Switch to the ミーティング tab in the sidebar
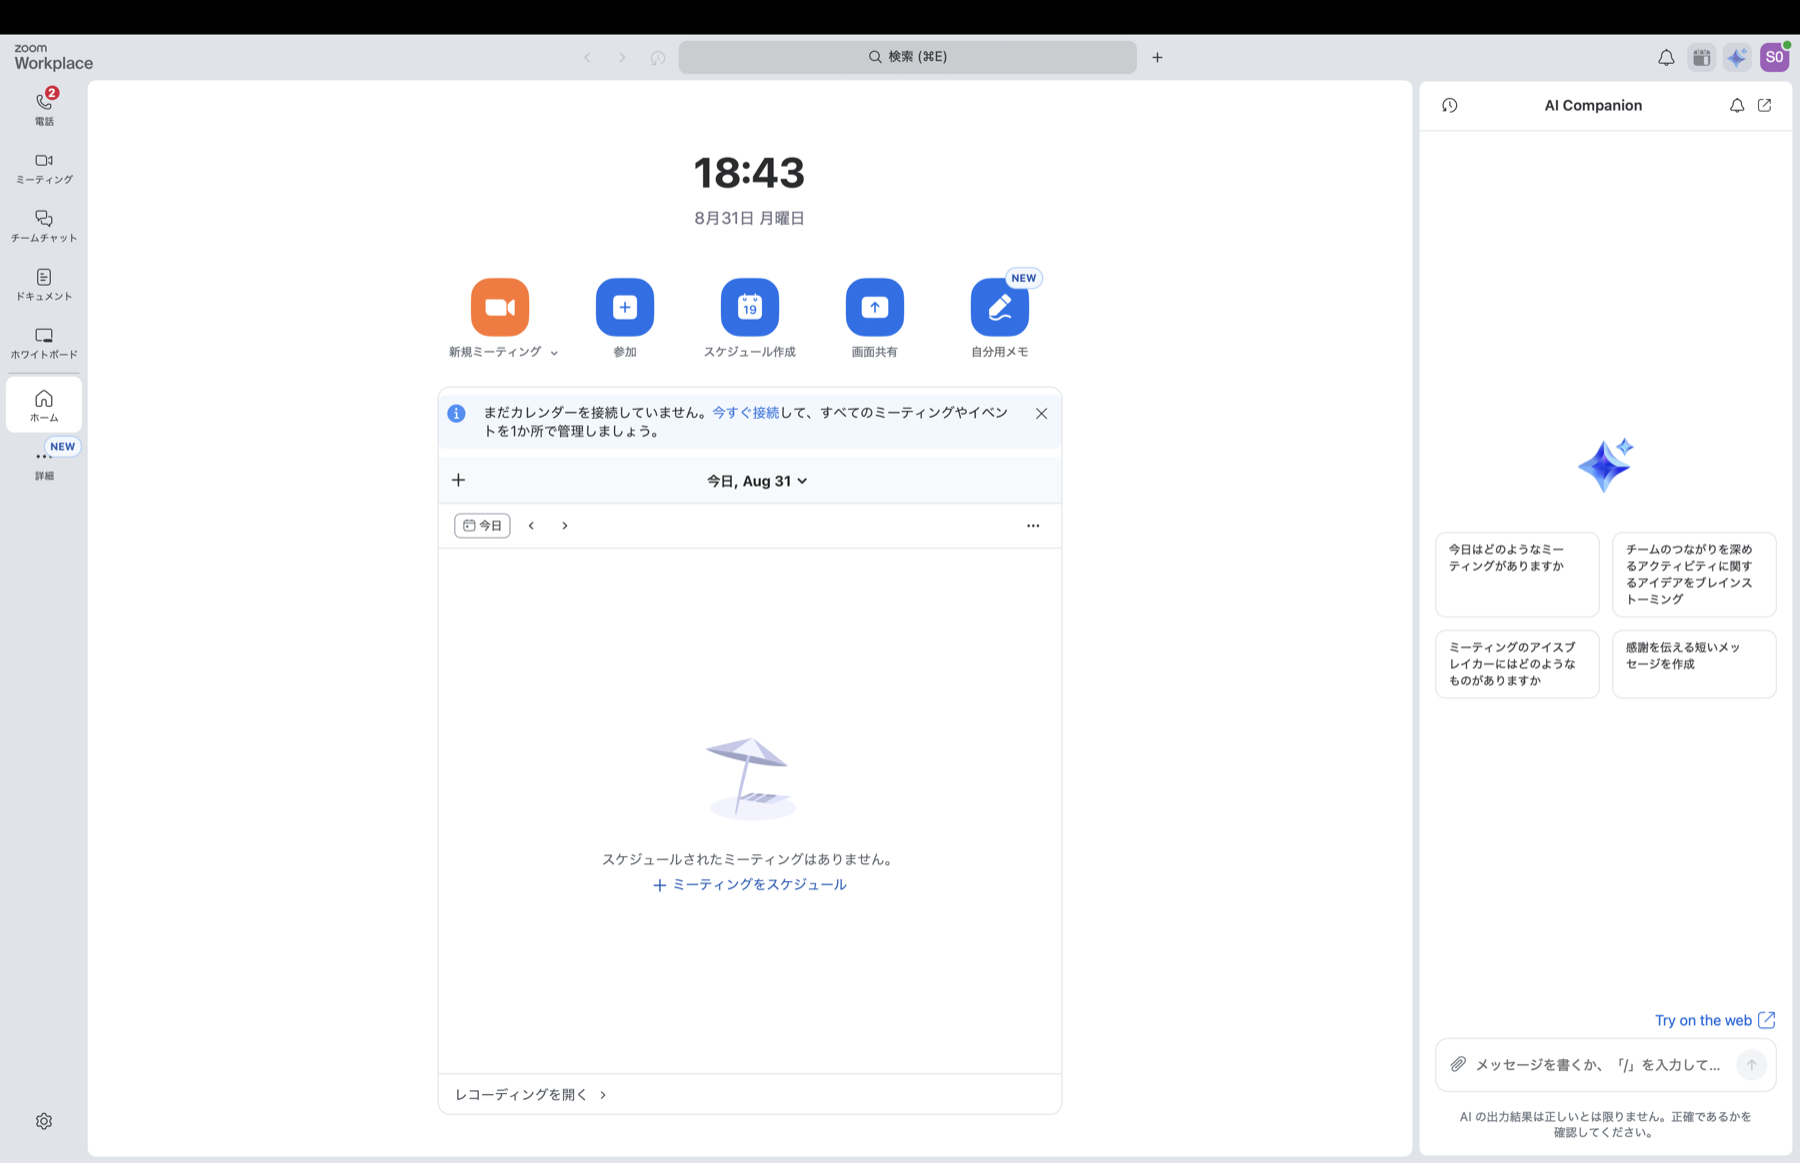1800x1163 pixels. pos(44,168)
